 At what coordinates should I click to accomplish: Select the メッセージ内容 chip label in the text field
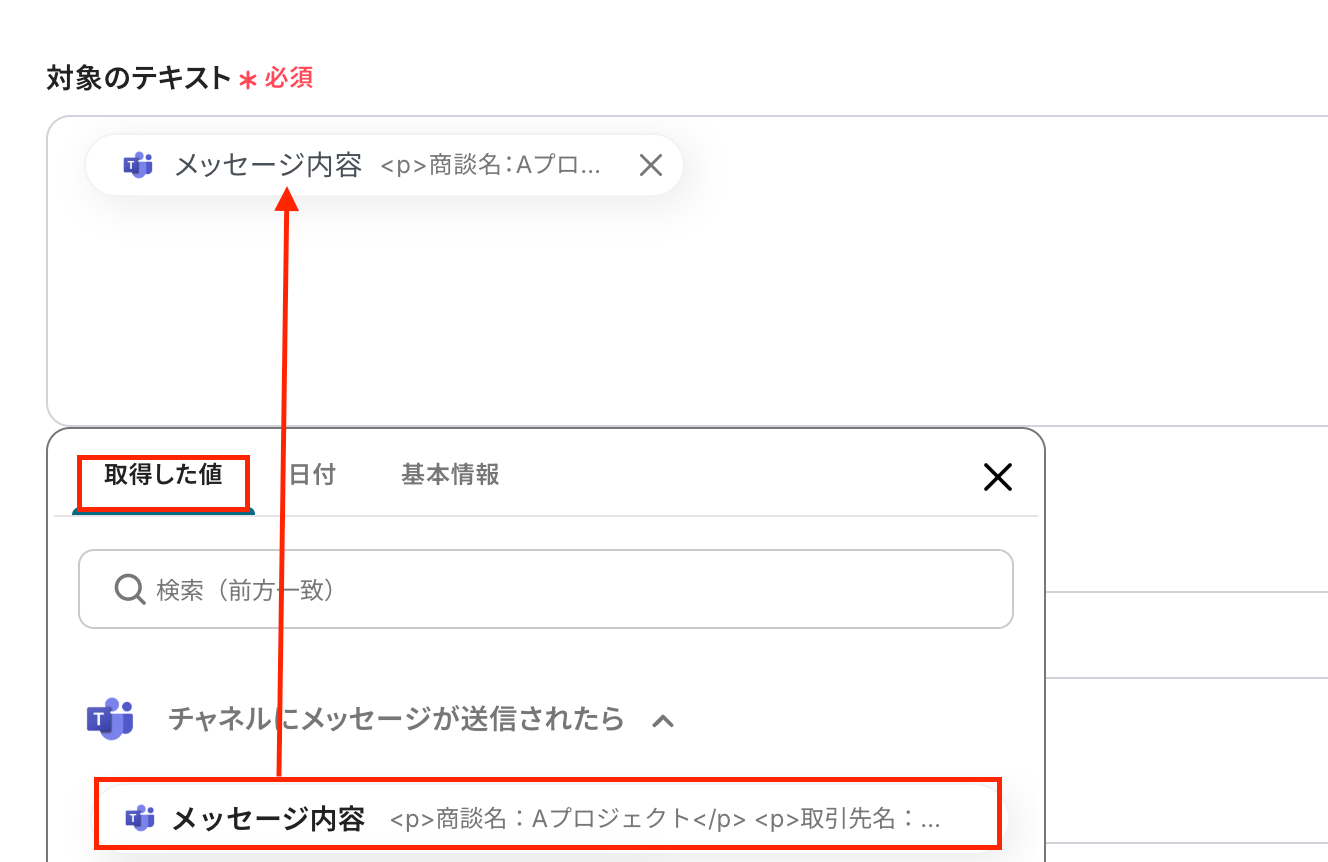(268, 165)
